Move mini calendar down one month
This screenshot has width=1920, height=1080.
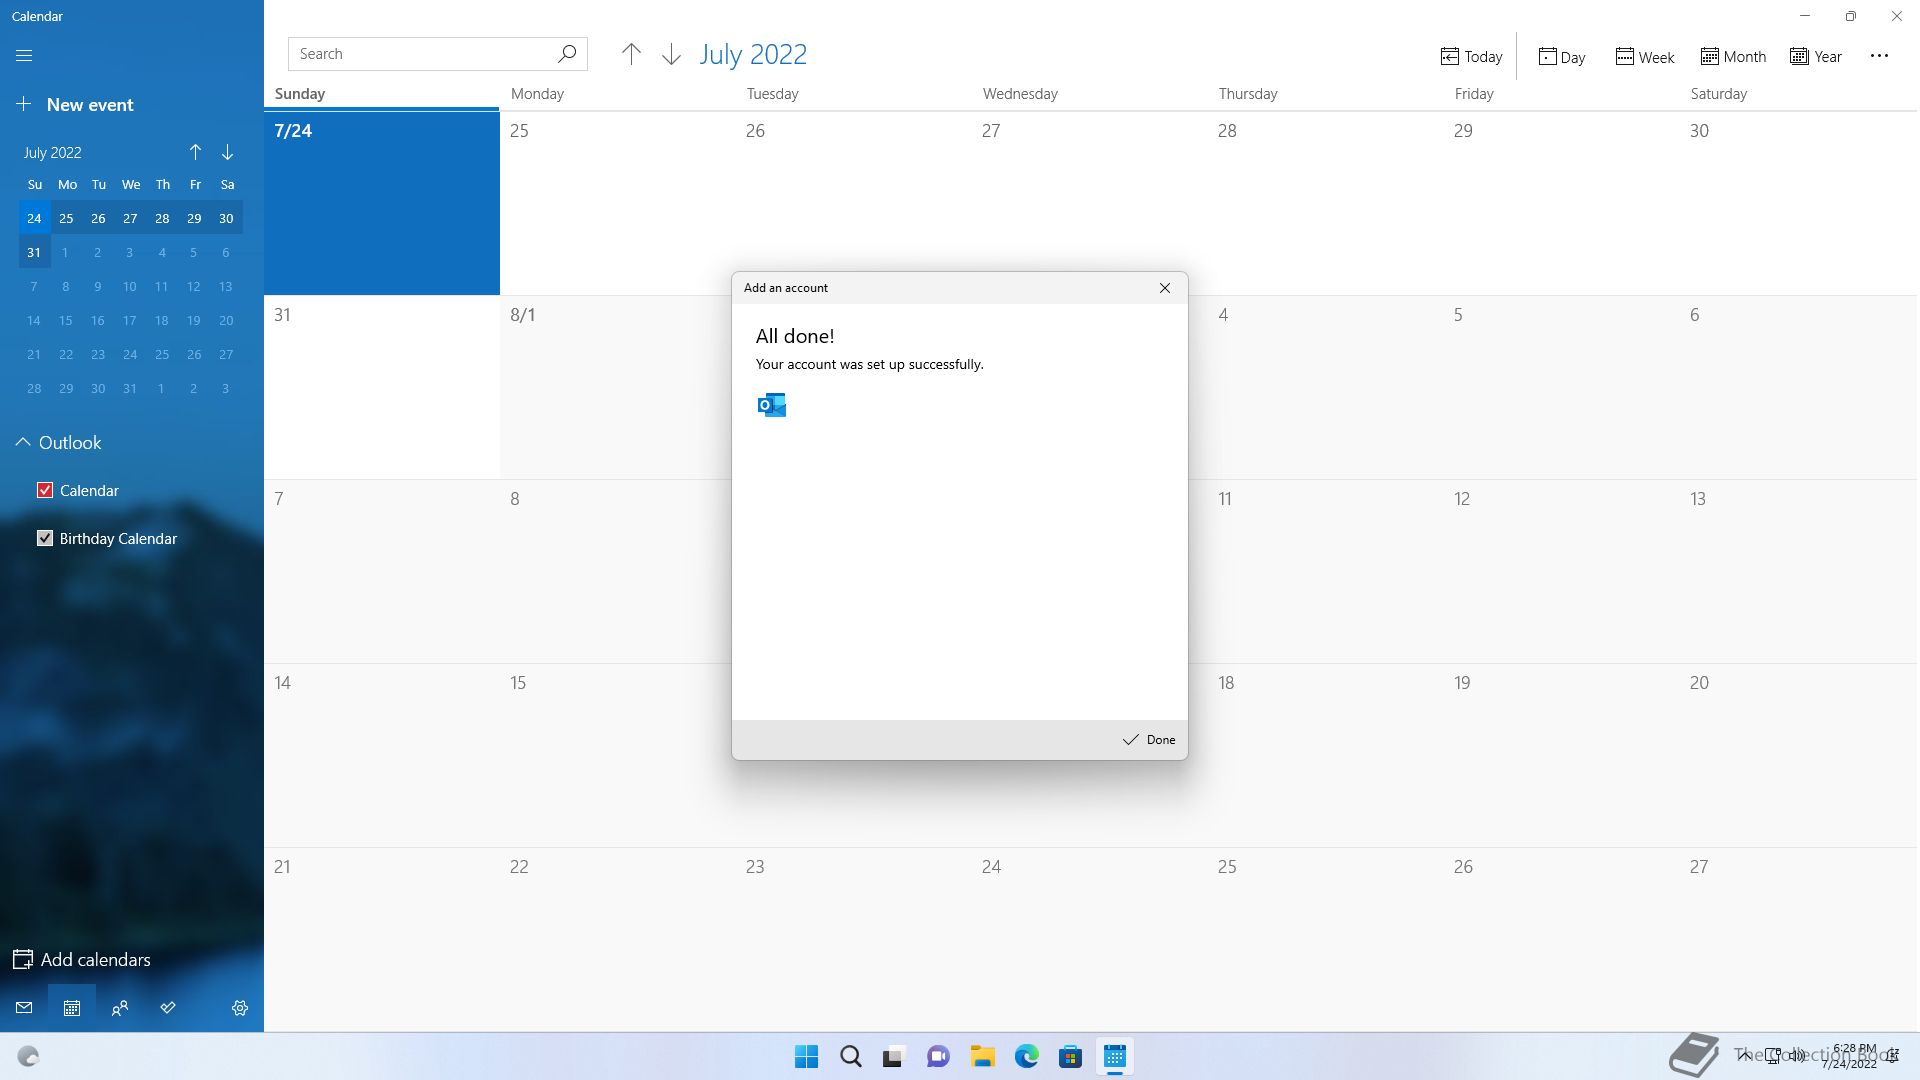tap(228, 152)
